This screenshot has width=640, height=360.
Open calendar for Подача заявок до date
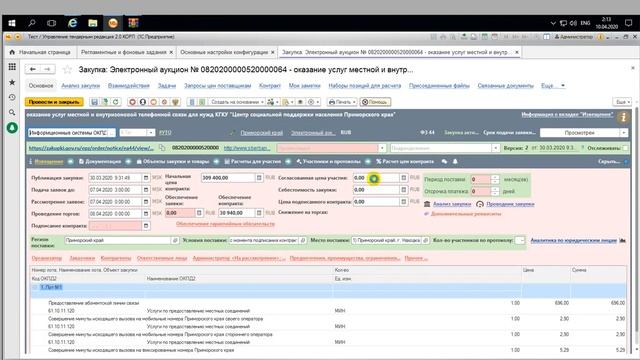(x=146, y=190)
